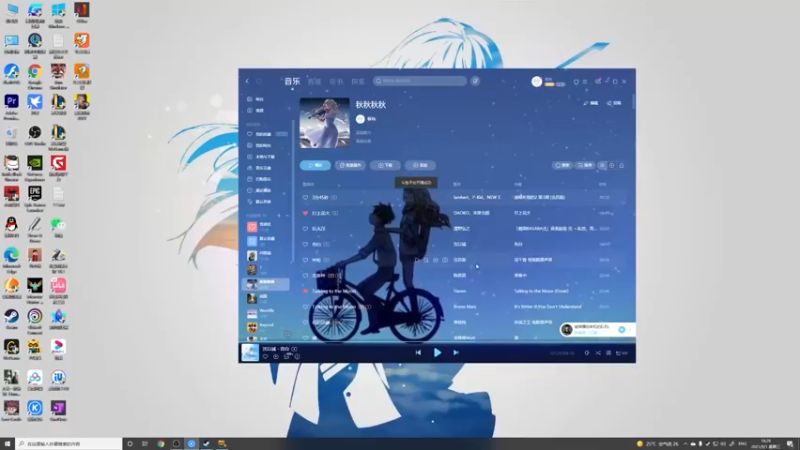Click the batch operations button
This screenshot has height=450, width=800.
coord(350,165)
